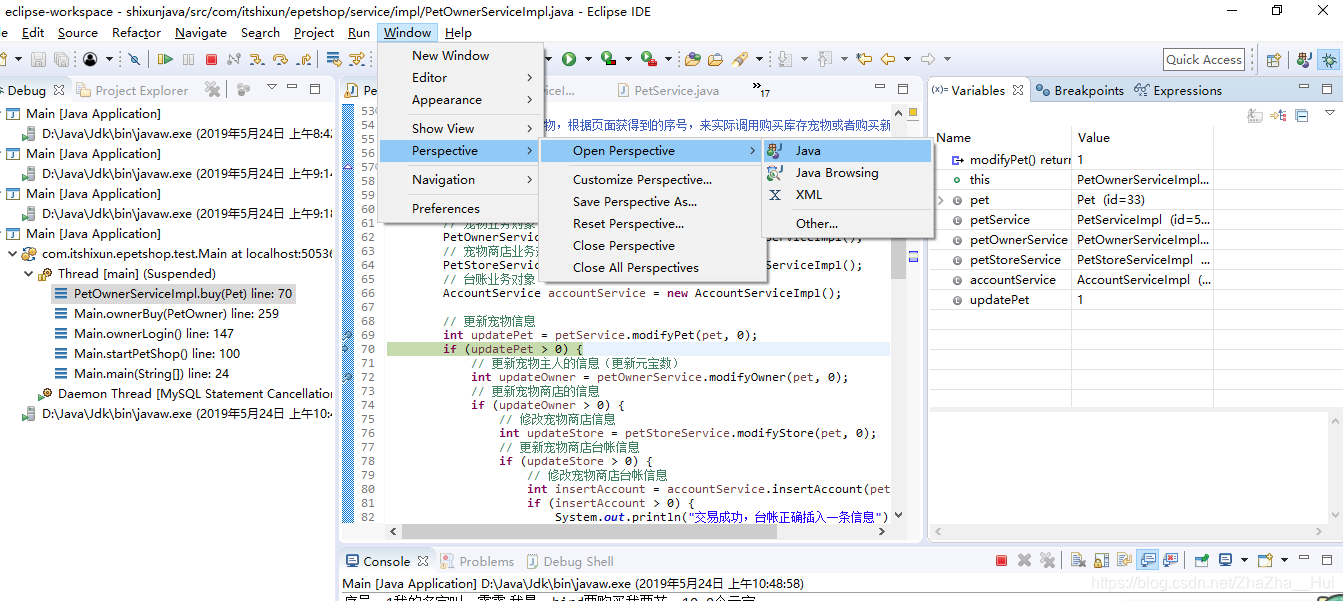Viewport: 1343px width, 601px height.
Task: Select Java Browsing perspective
Action: [847, 172]
